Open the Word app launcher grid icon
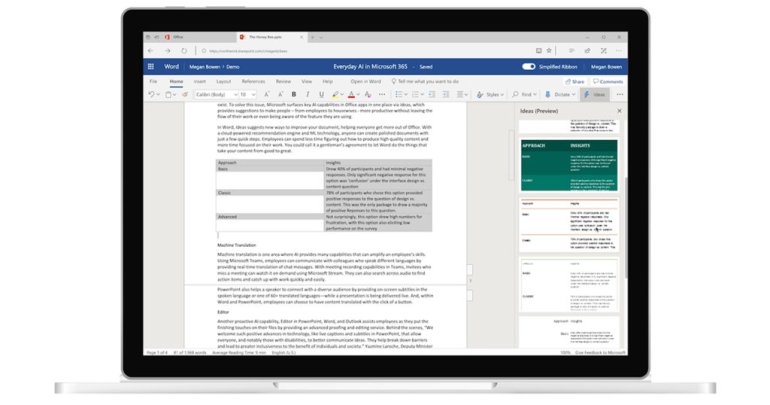The height and width of the screenshot is (405, 770). [x=151, y=66]
